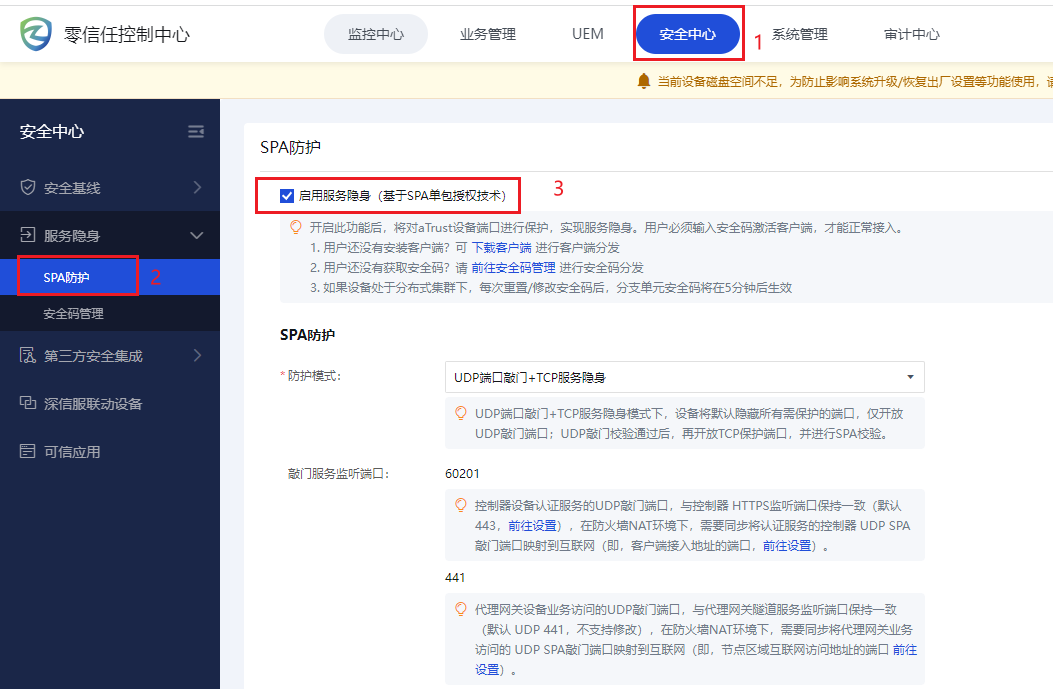The width and height of the screenshot is (1053, 689).
Task: Click the 下载客户端 link
Action: click(x=502, y=248)
